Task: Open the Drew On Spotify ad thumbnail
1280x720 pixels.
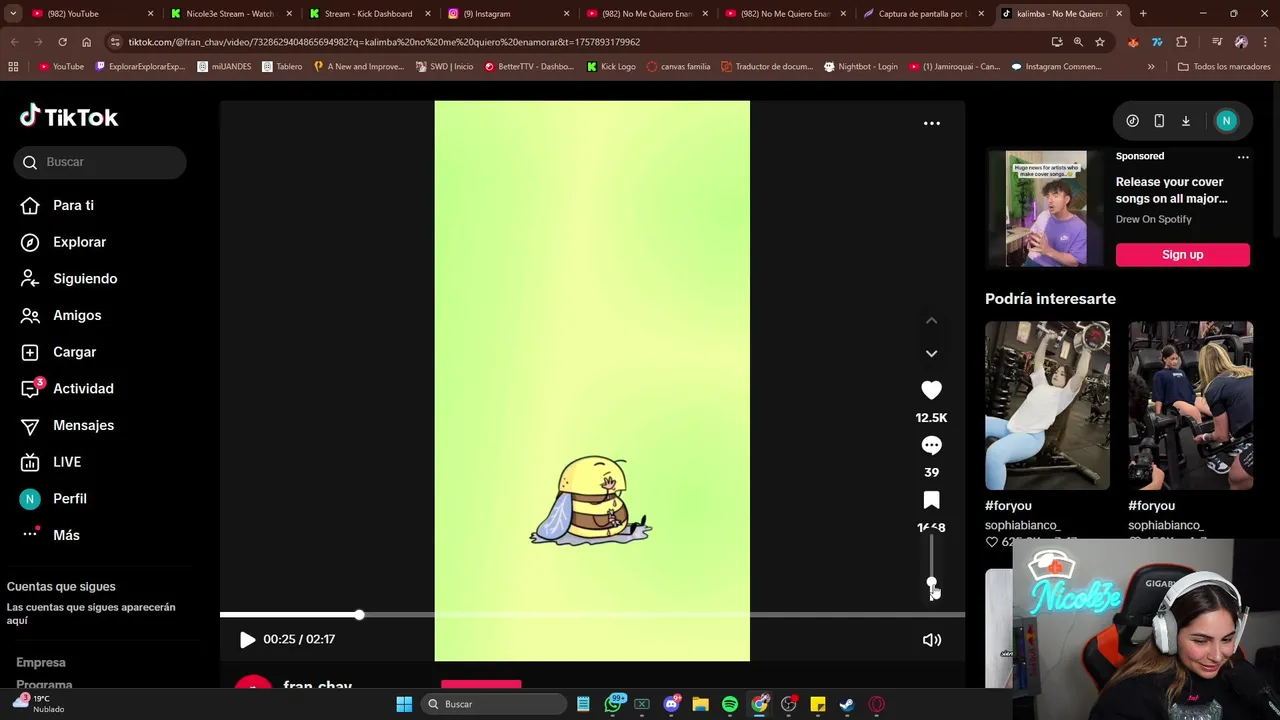Action: (x=1046, y=208)
